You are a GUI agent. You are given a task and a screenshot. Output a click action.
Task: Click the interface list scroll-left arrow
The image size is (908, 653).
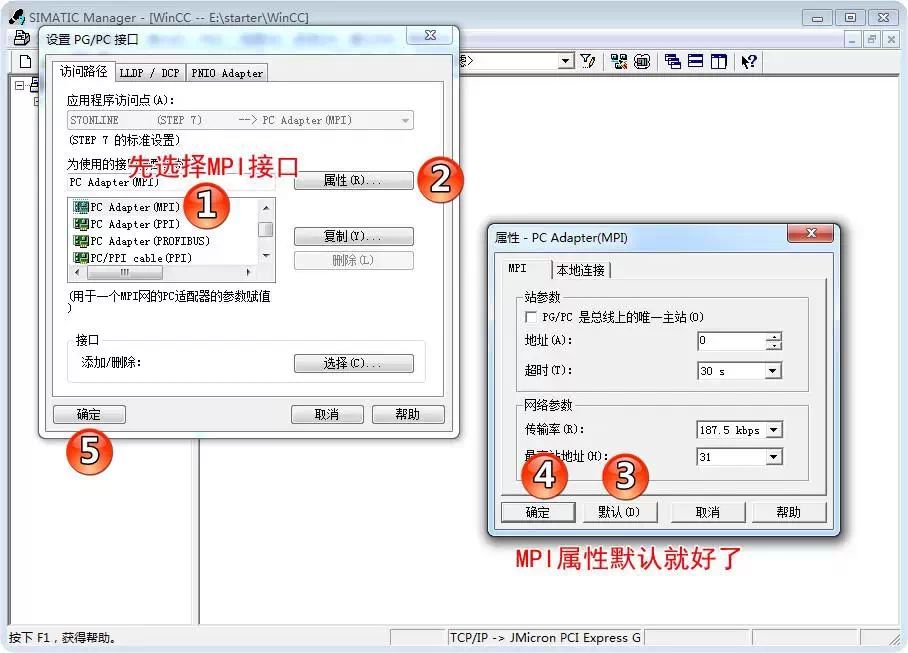click(78, 272)
